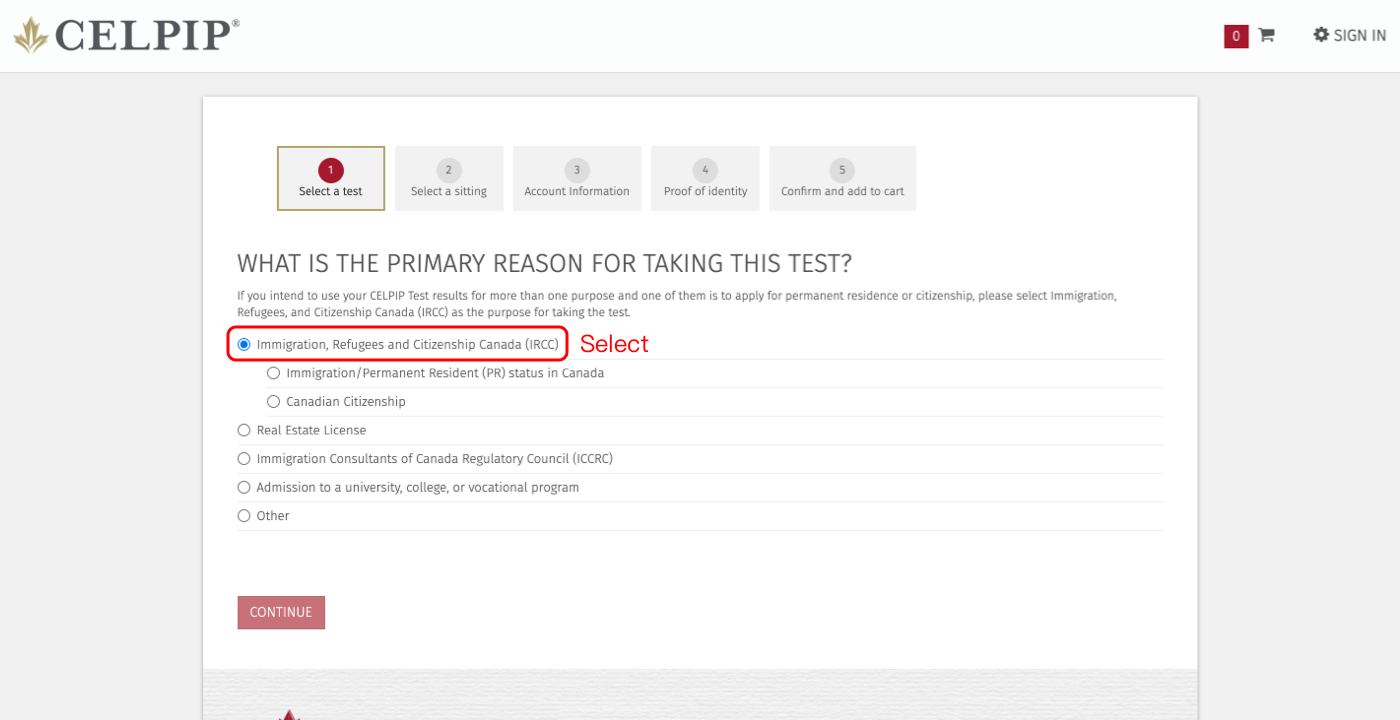The height and width of the screenshot is (720, 1400).
Task: Pick Real Estate License as reason
Action: click(244, 430)
